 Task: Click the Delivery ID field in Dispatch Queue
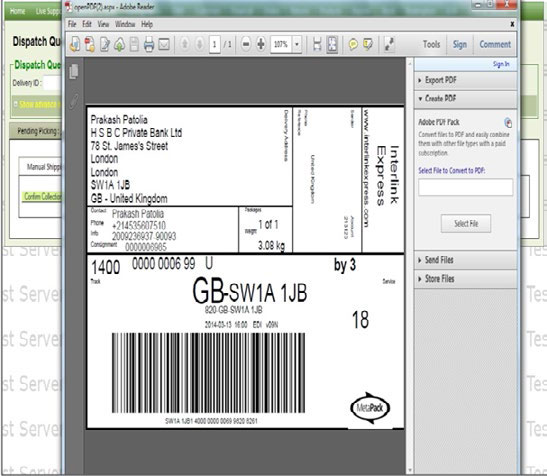52,83
